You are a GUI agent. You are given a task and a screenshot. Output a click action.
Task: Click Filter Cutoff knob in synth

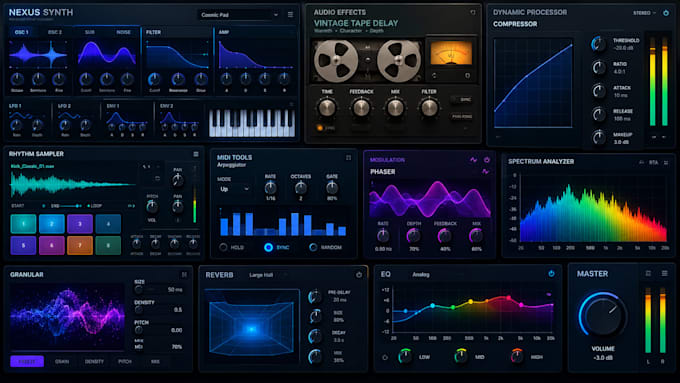[154, 79]
